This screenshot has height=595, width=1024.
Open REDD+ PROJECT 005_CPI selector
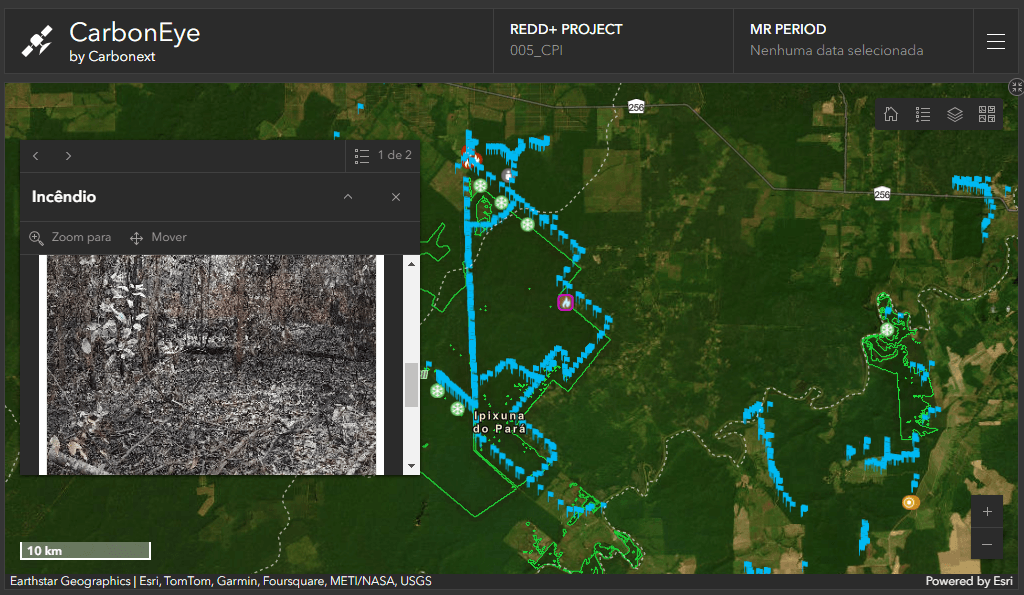(x=613, y=40)
